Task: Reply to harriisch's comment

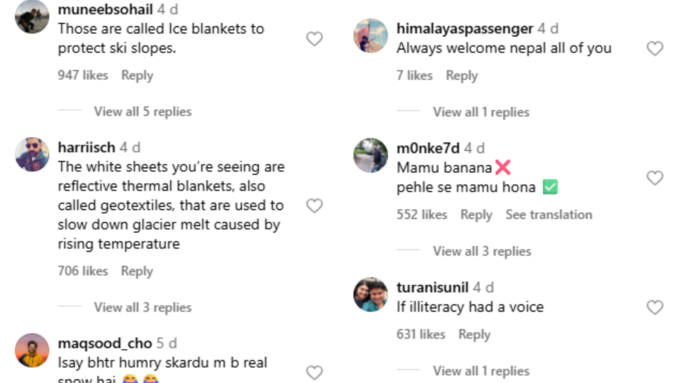Action: coord(137,271)
